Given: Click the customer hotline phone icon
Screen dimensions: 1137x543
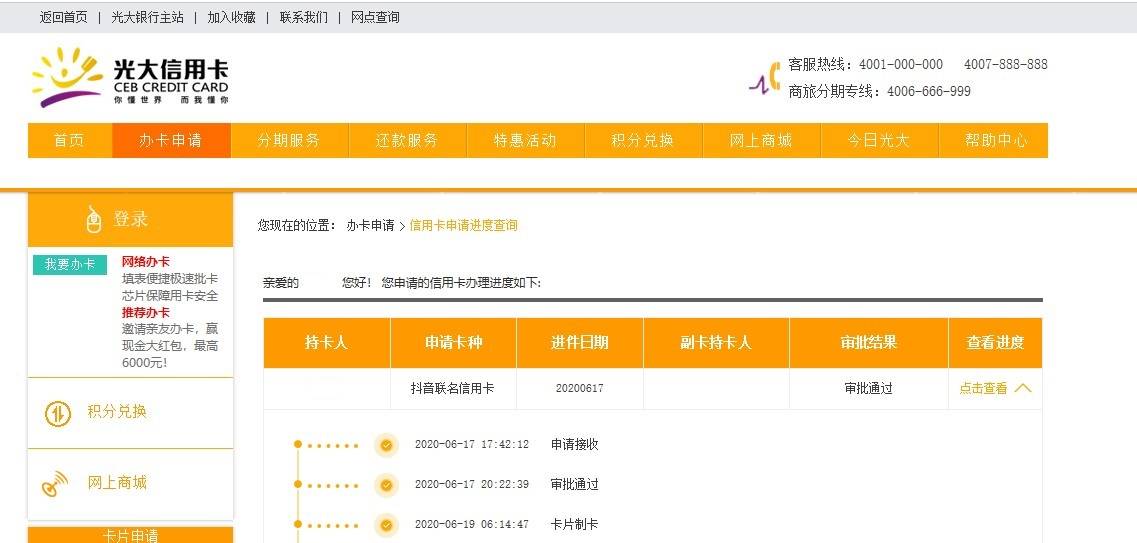Looking at the screenshot, I should coord(766,78).
